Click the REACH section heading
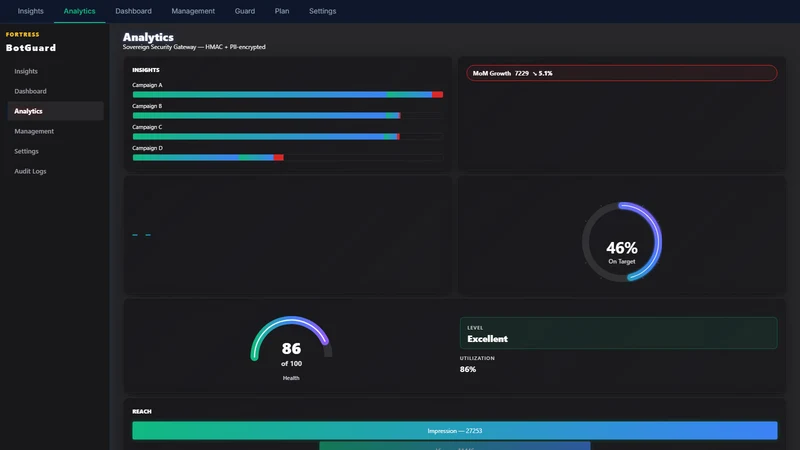This screenshot has height=450, width=800. 142,411
